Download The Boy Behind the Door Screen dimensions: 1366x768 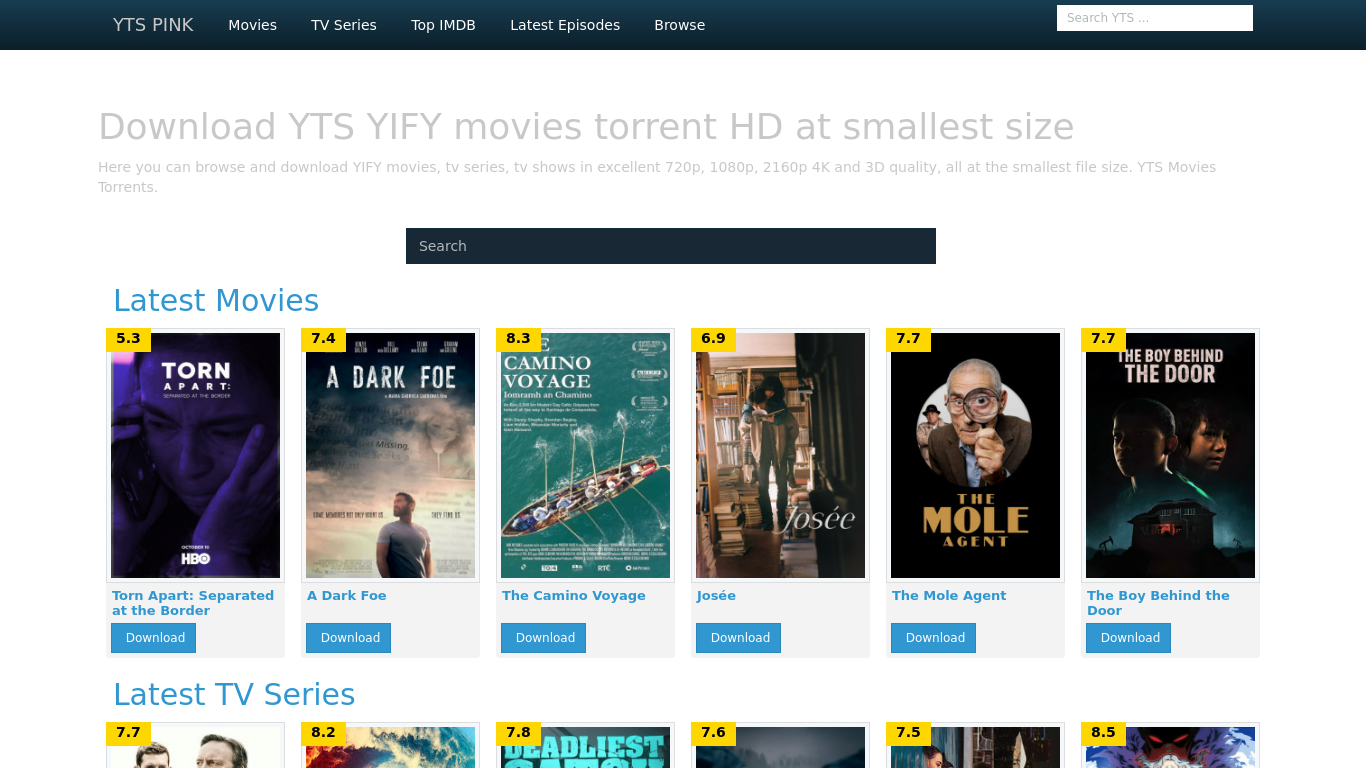point(1129,638)
